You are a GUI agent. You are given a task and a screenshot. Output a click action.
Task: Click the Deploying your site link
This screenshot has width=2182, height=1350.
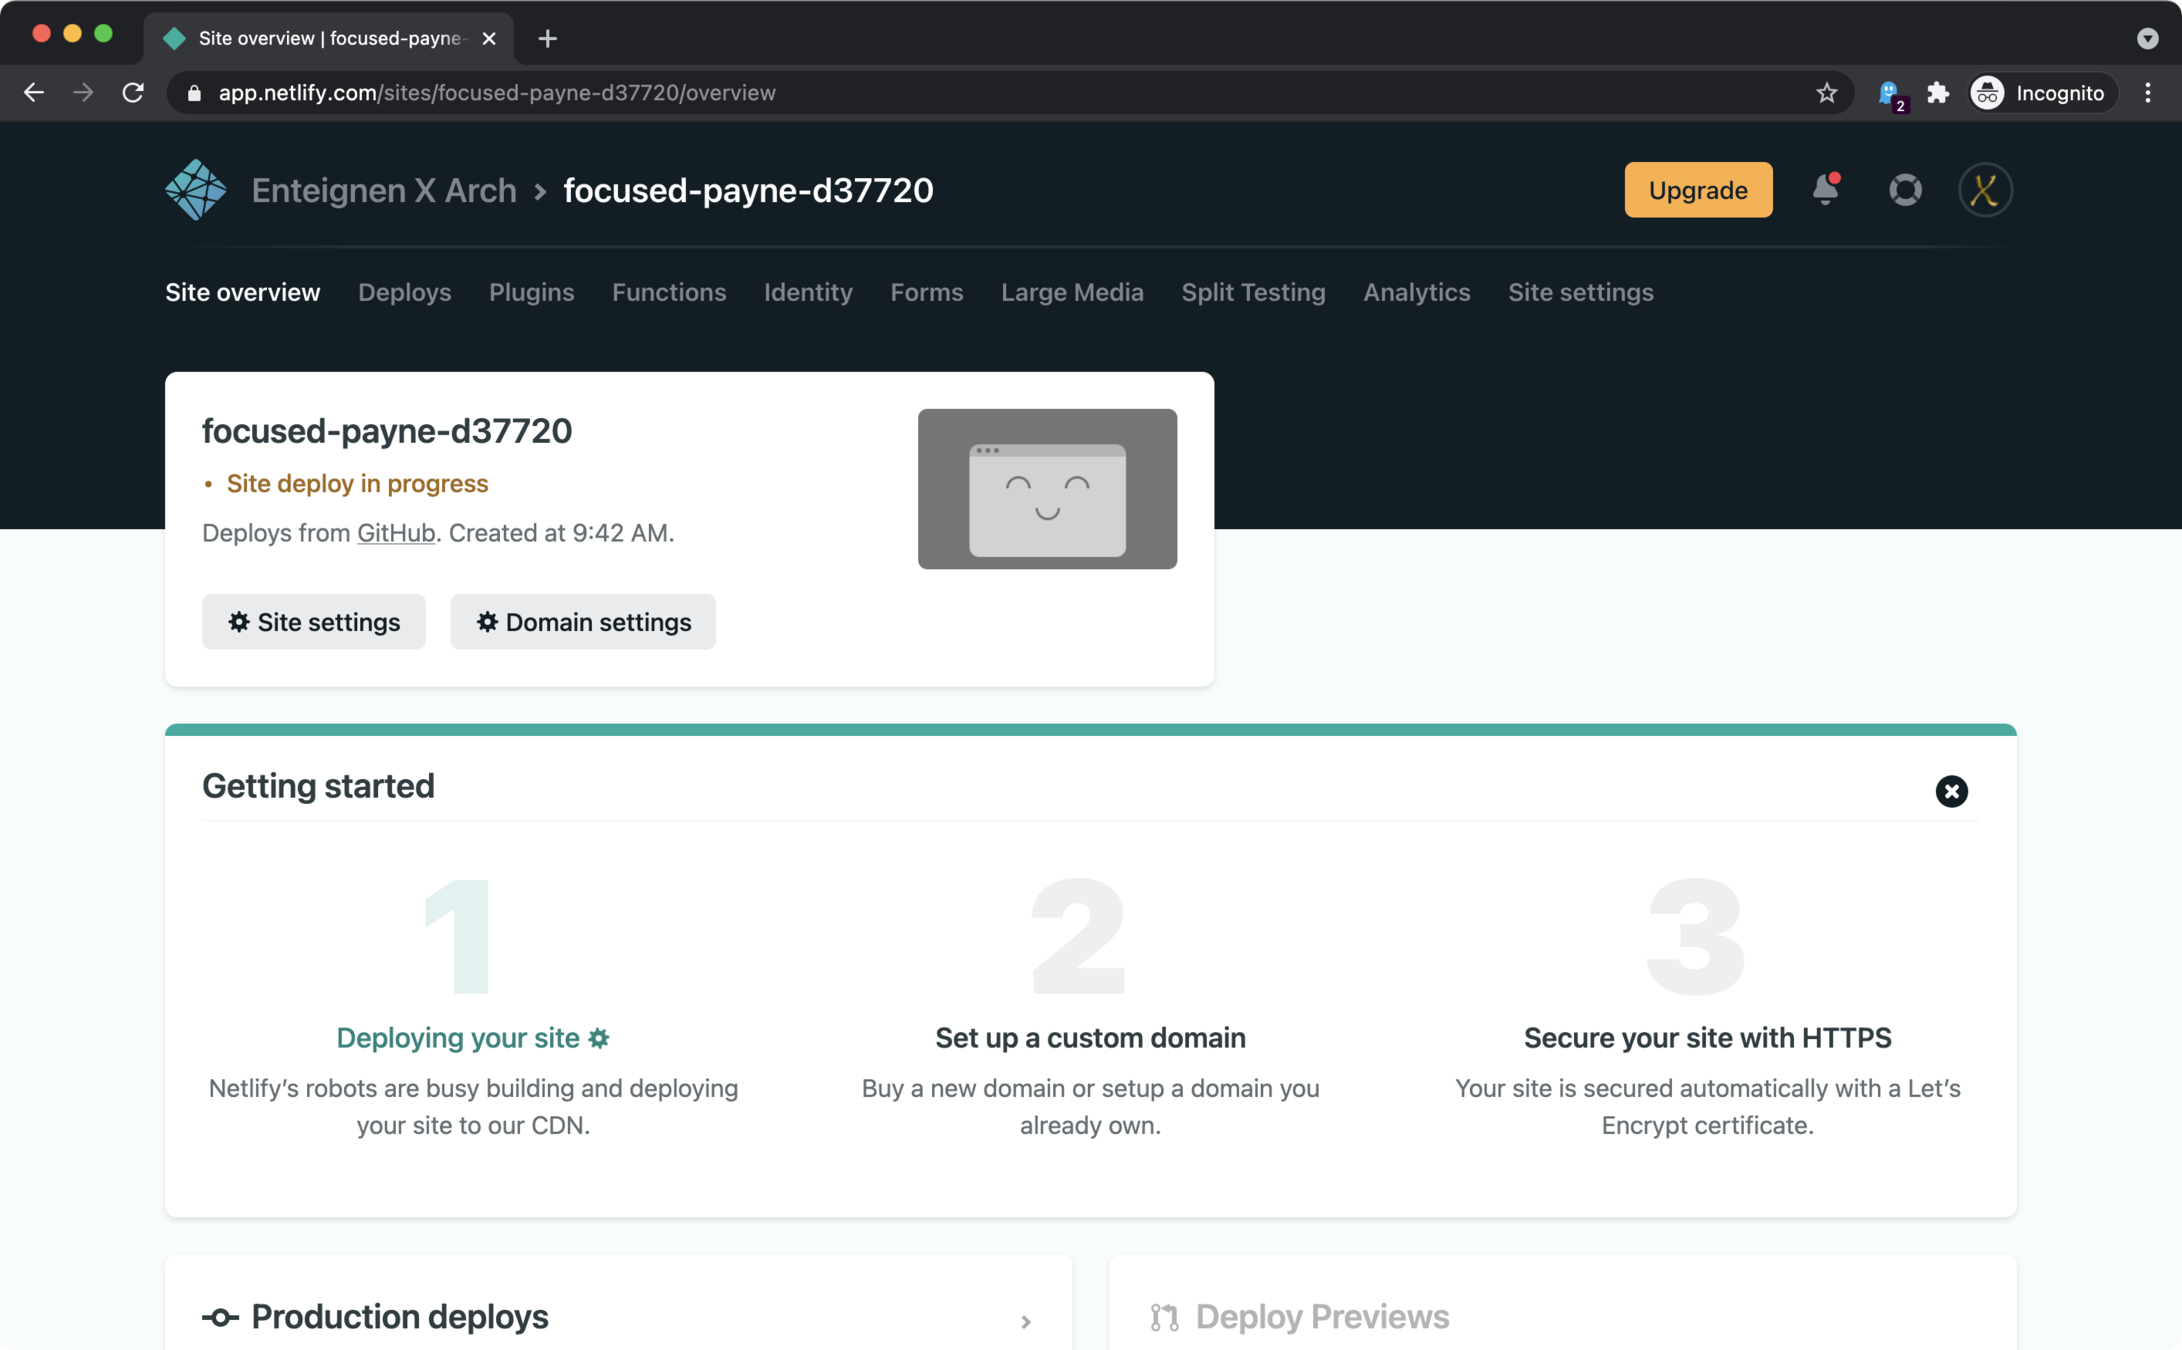point(458,1038)
